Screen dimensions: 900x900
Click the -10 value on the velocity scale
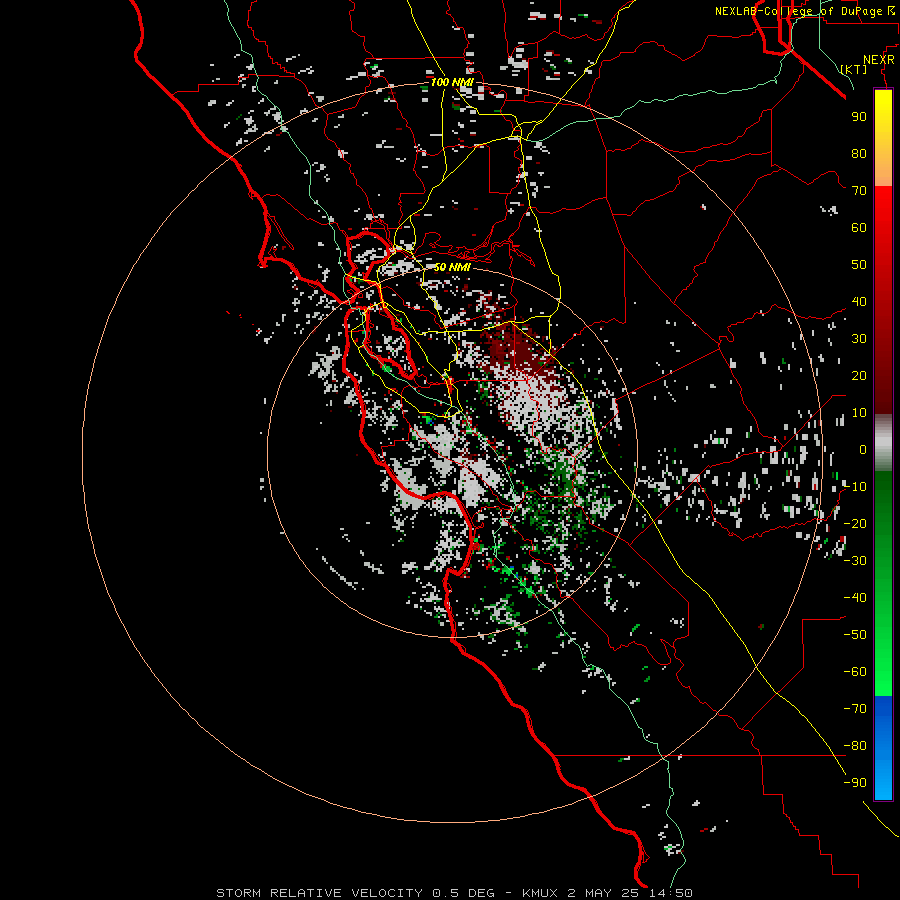(855, 487)
